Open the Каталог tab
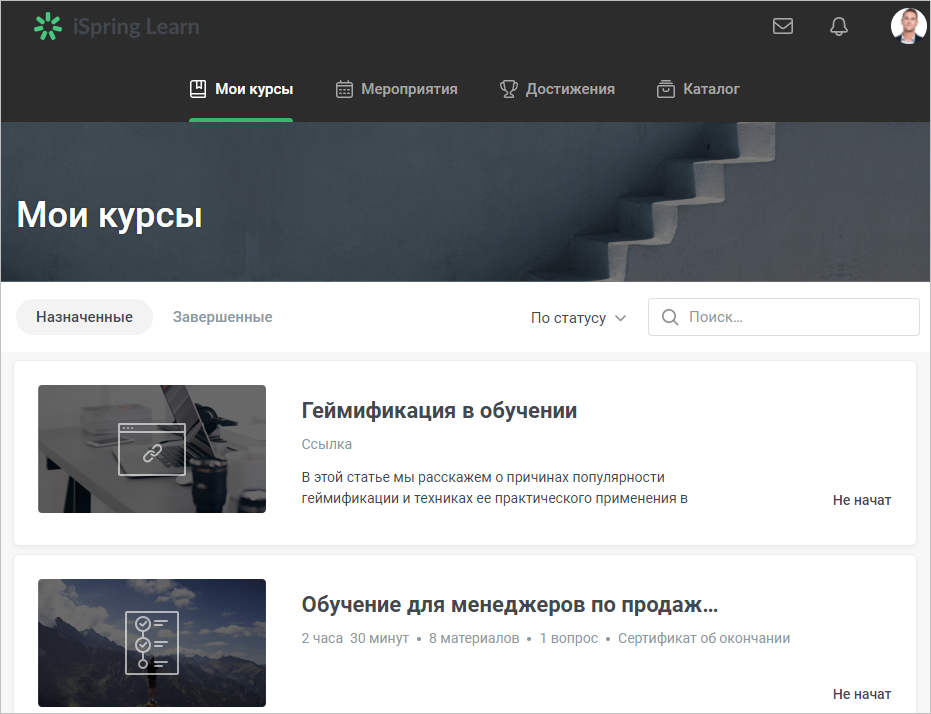 pyautogui.click(x=698, y=89)
